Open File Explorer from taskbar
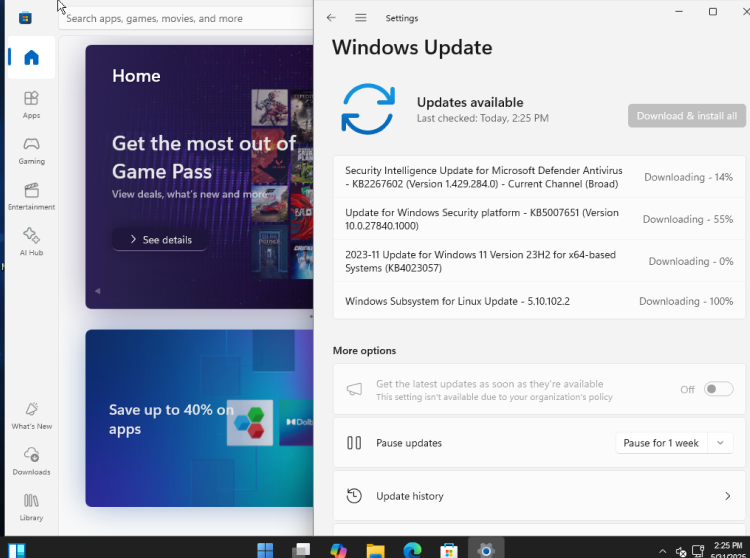The width and height of the screenshot is (750, 558). pos(375,549)
